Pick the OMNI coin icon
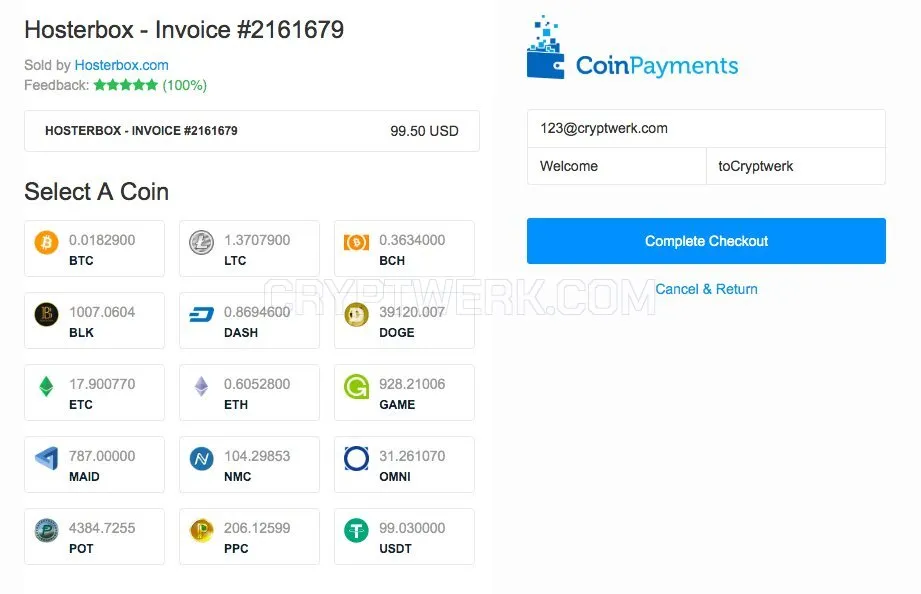Screen dimensions: 921x594 coord(357,458)
